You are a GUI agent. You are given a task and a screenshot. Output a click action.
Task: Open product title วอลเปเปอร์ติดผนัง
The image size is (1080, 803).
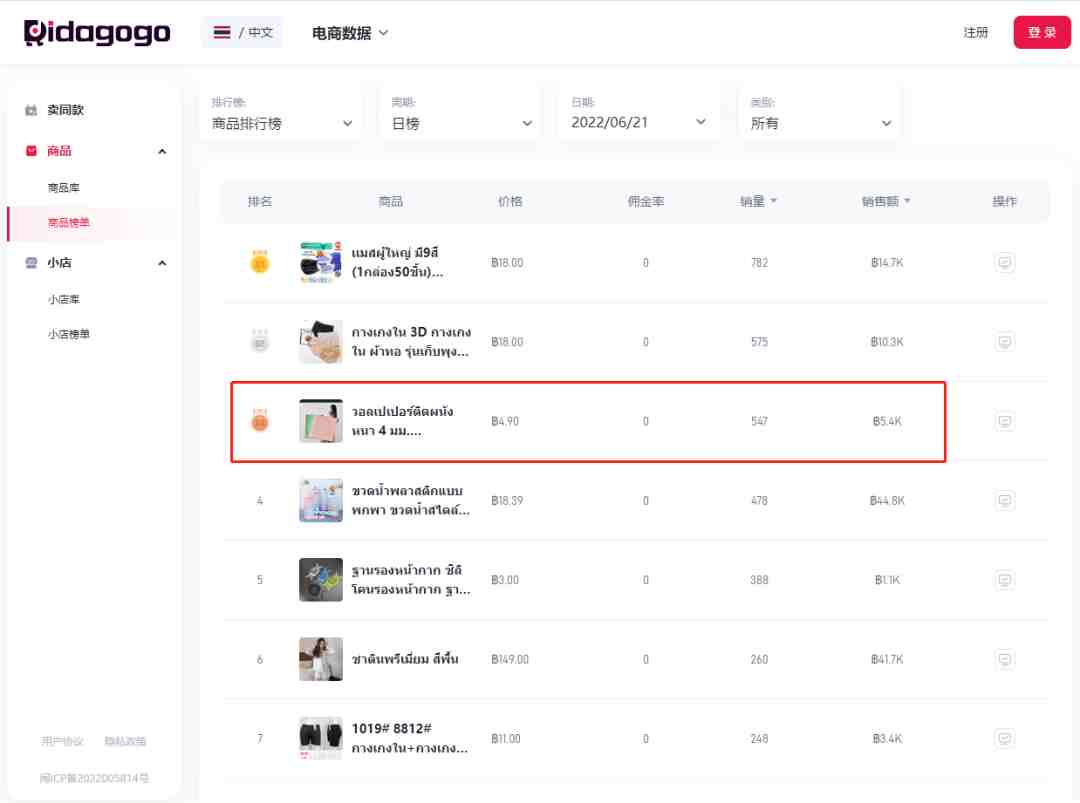(402, 421)
